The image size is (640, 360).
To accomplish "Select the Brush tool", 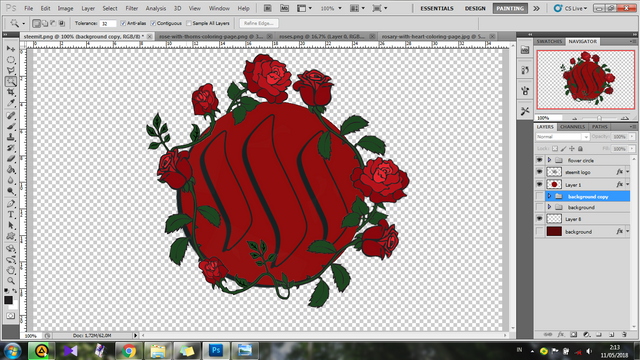I will pyautogui.click(x=11, y=126).
